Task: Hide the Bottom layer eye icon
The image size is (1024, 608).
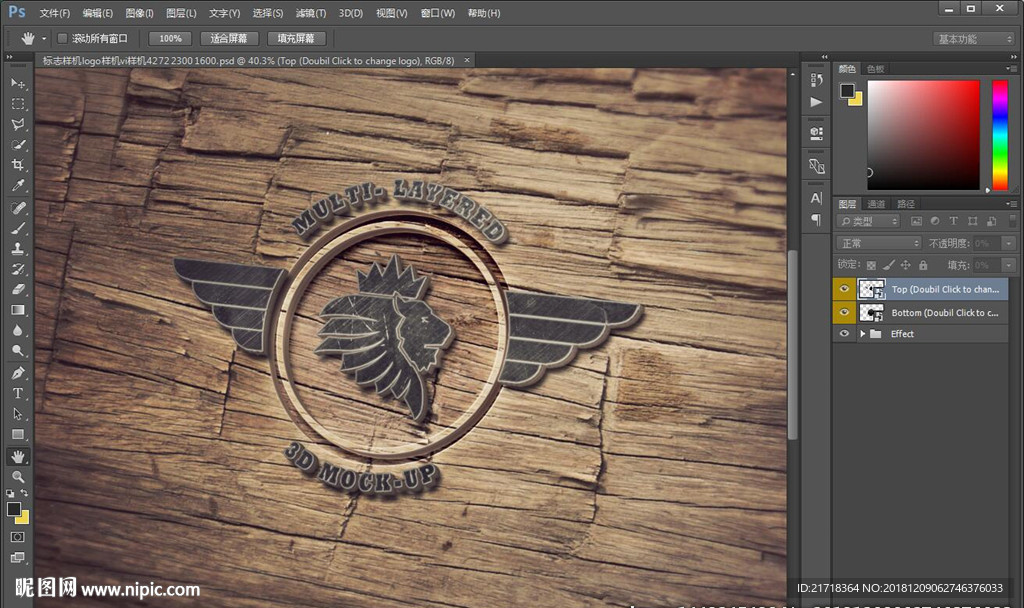Action: click(844, 312)
